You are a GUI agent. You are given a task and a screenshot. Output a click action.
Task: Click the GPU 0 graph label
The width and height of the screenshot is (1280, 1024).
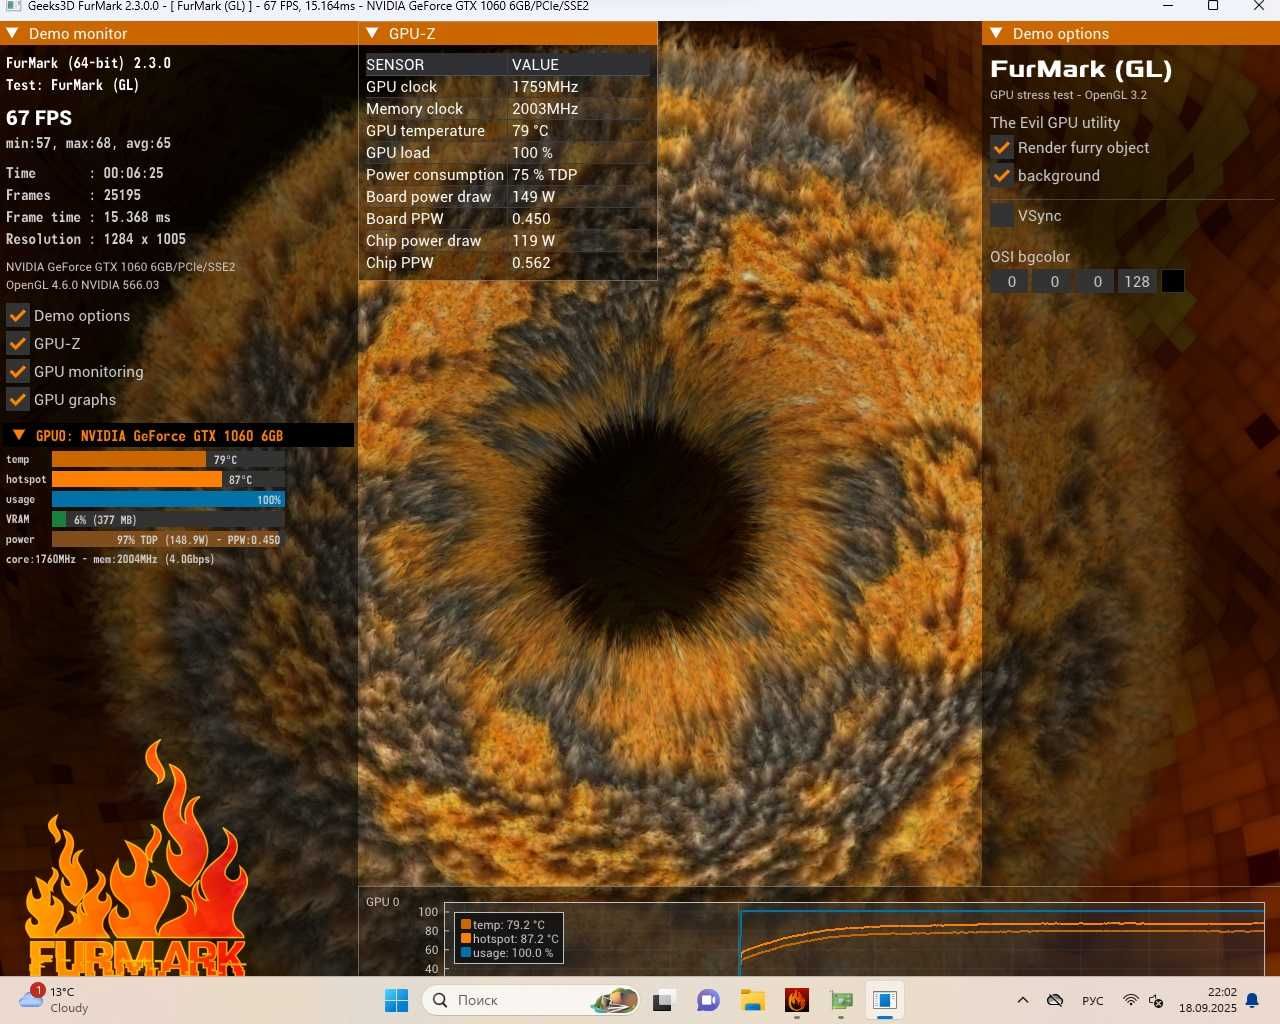(x=383, y=902)
